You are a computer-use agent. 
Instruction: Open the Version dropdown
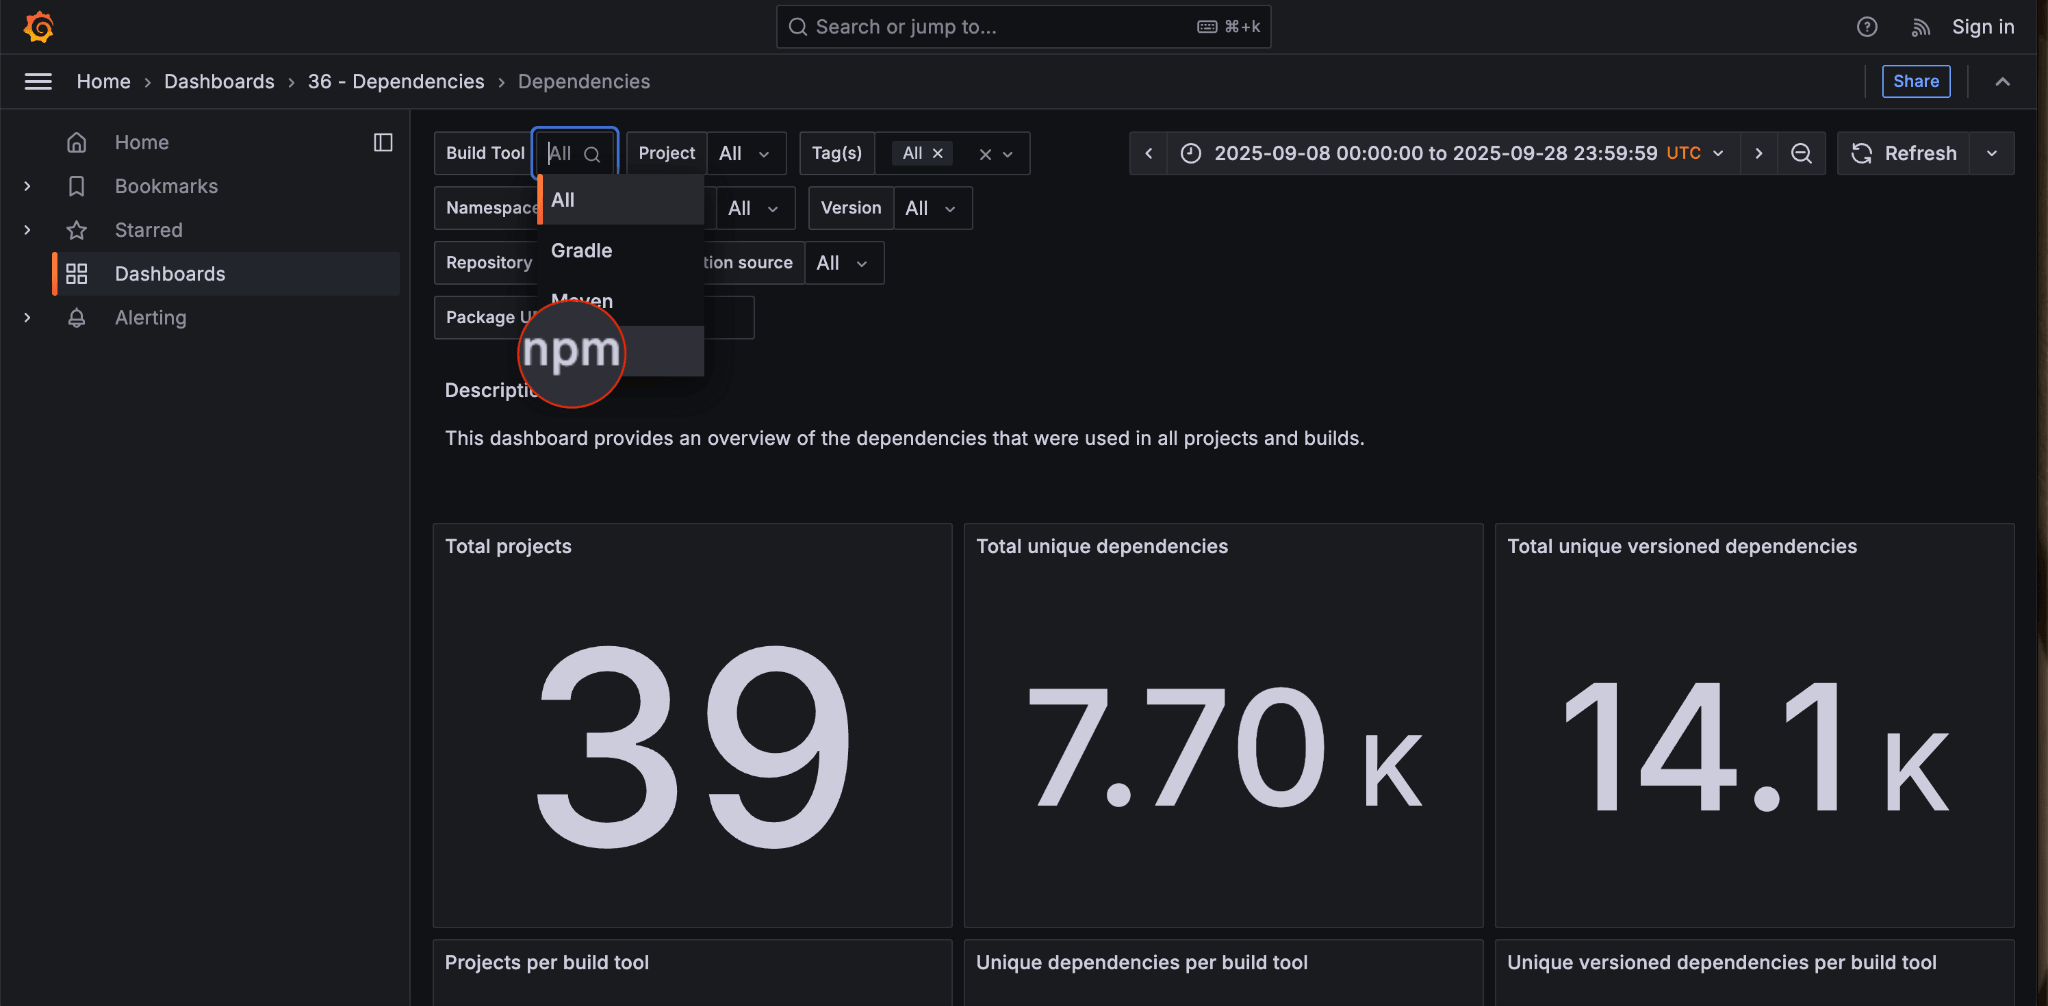931,208
